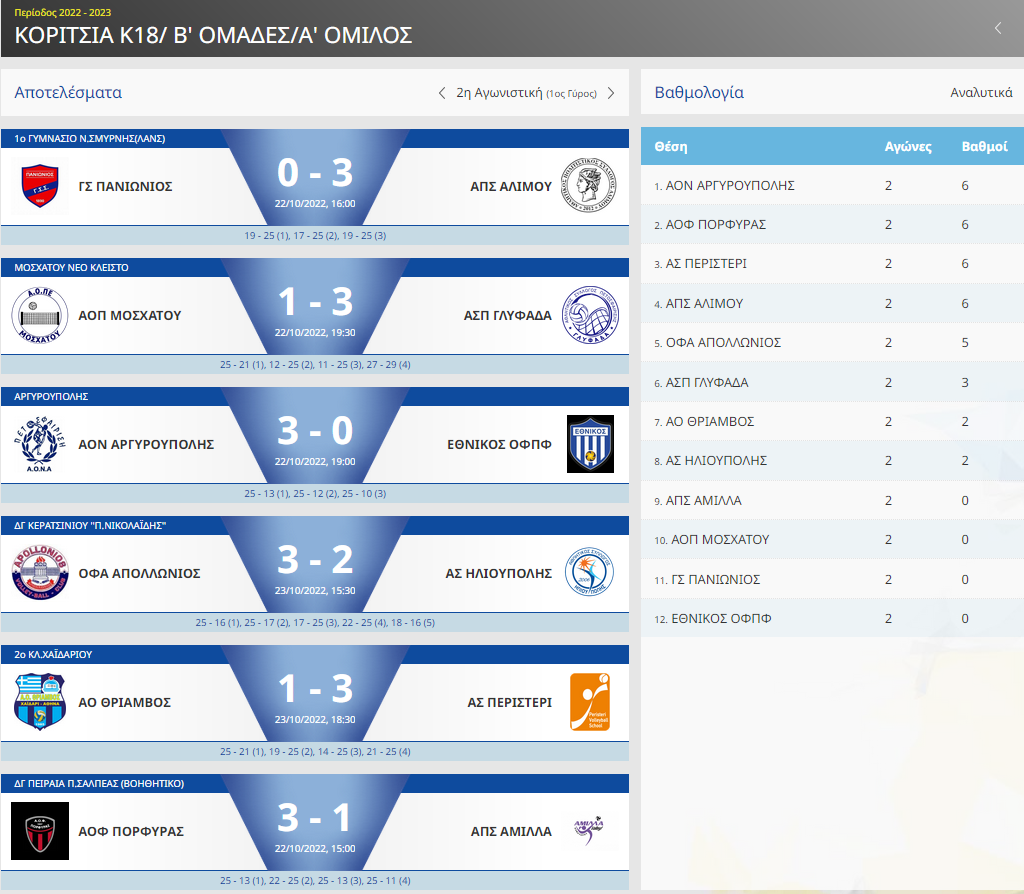Click the ΓΣ Πανιώνιος team logo
The height and width of the screenshot is (894, 1024).
coord(40,186)
